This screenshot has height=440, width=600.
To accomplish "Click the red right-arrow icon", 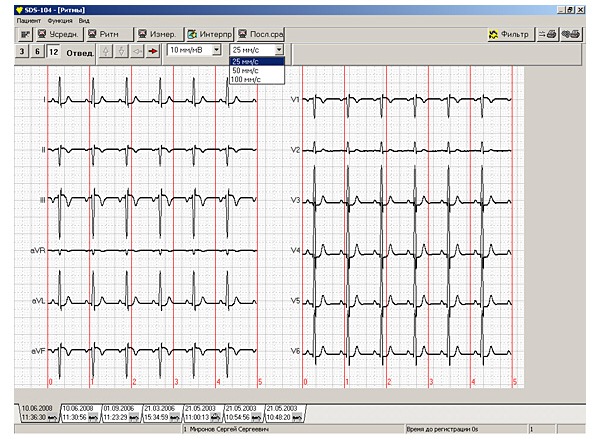I will click(x=153, y=51).
